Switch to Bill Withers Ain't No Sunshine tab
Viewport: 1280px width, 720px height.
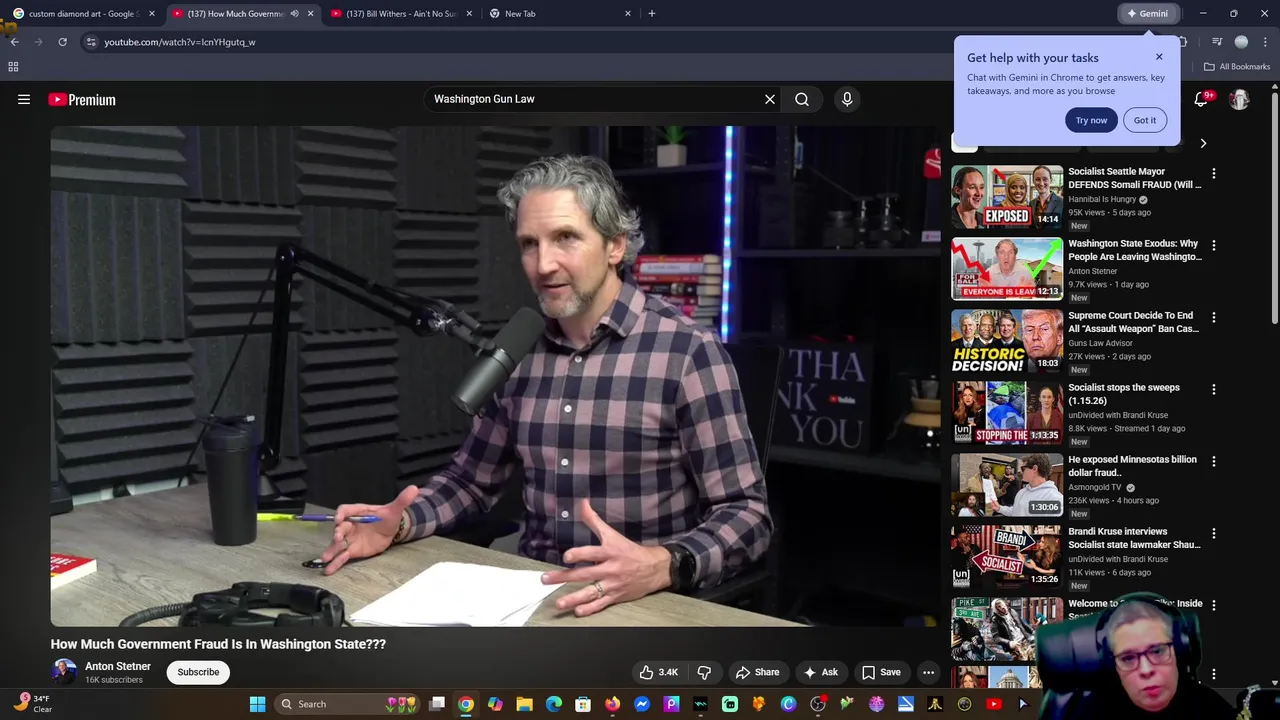click(400, 14)
